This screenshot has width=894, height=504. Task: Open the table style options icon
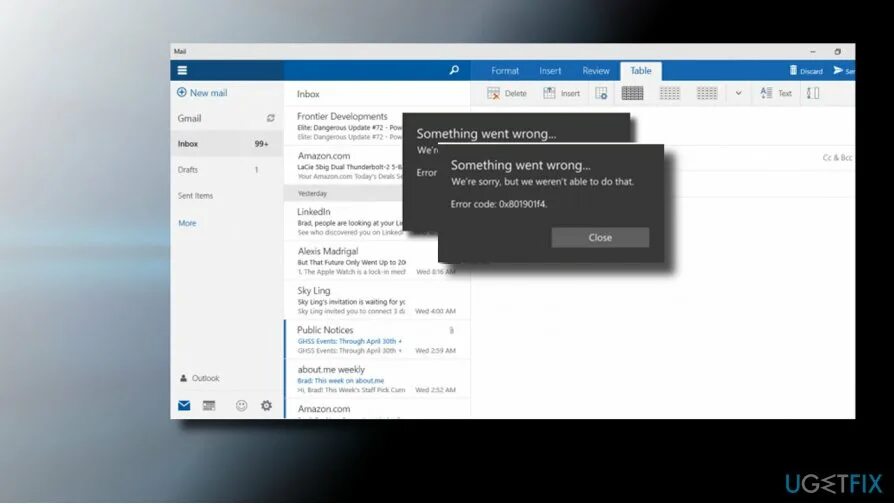point(601,94)
